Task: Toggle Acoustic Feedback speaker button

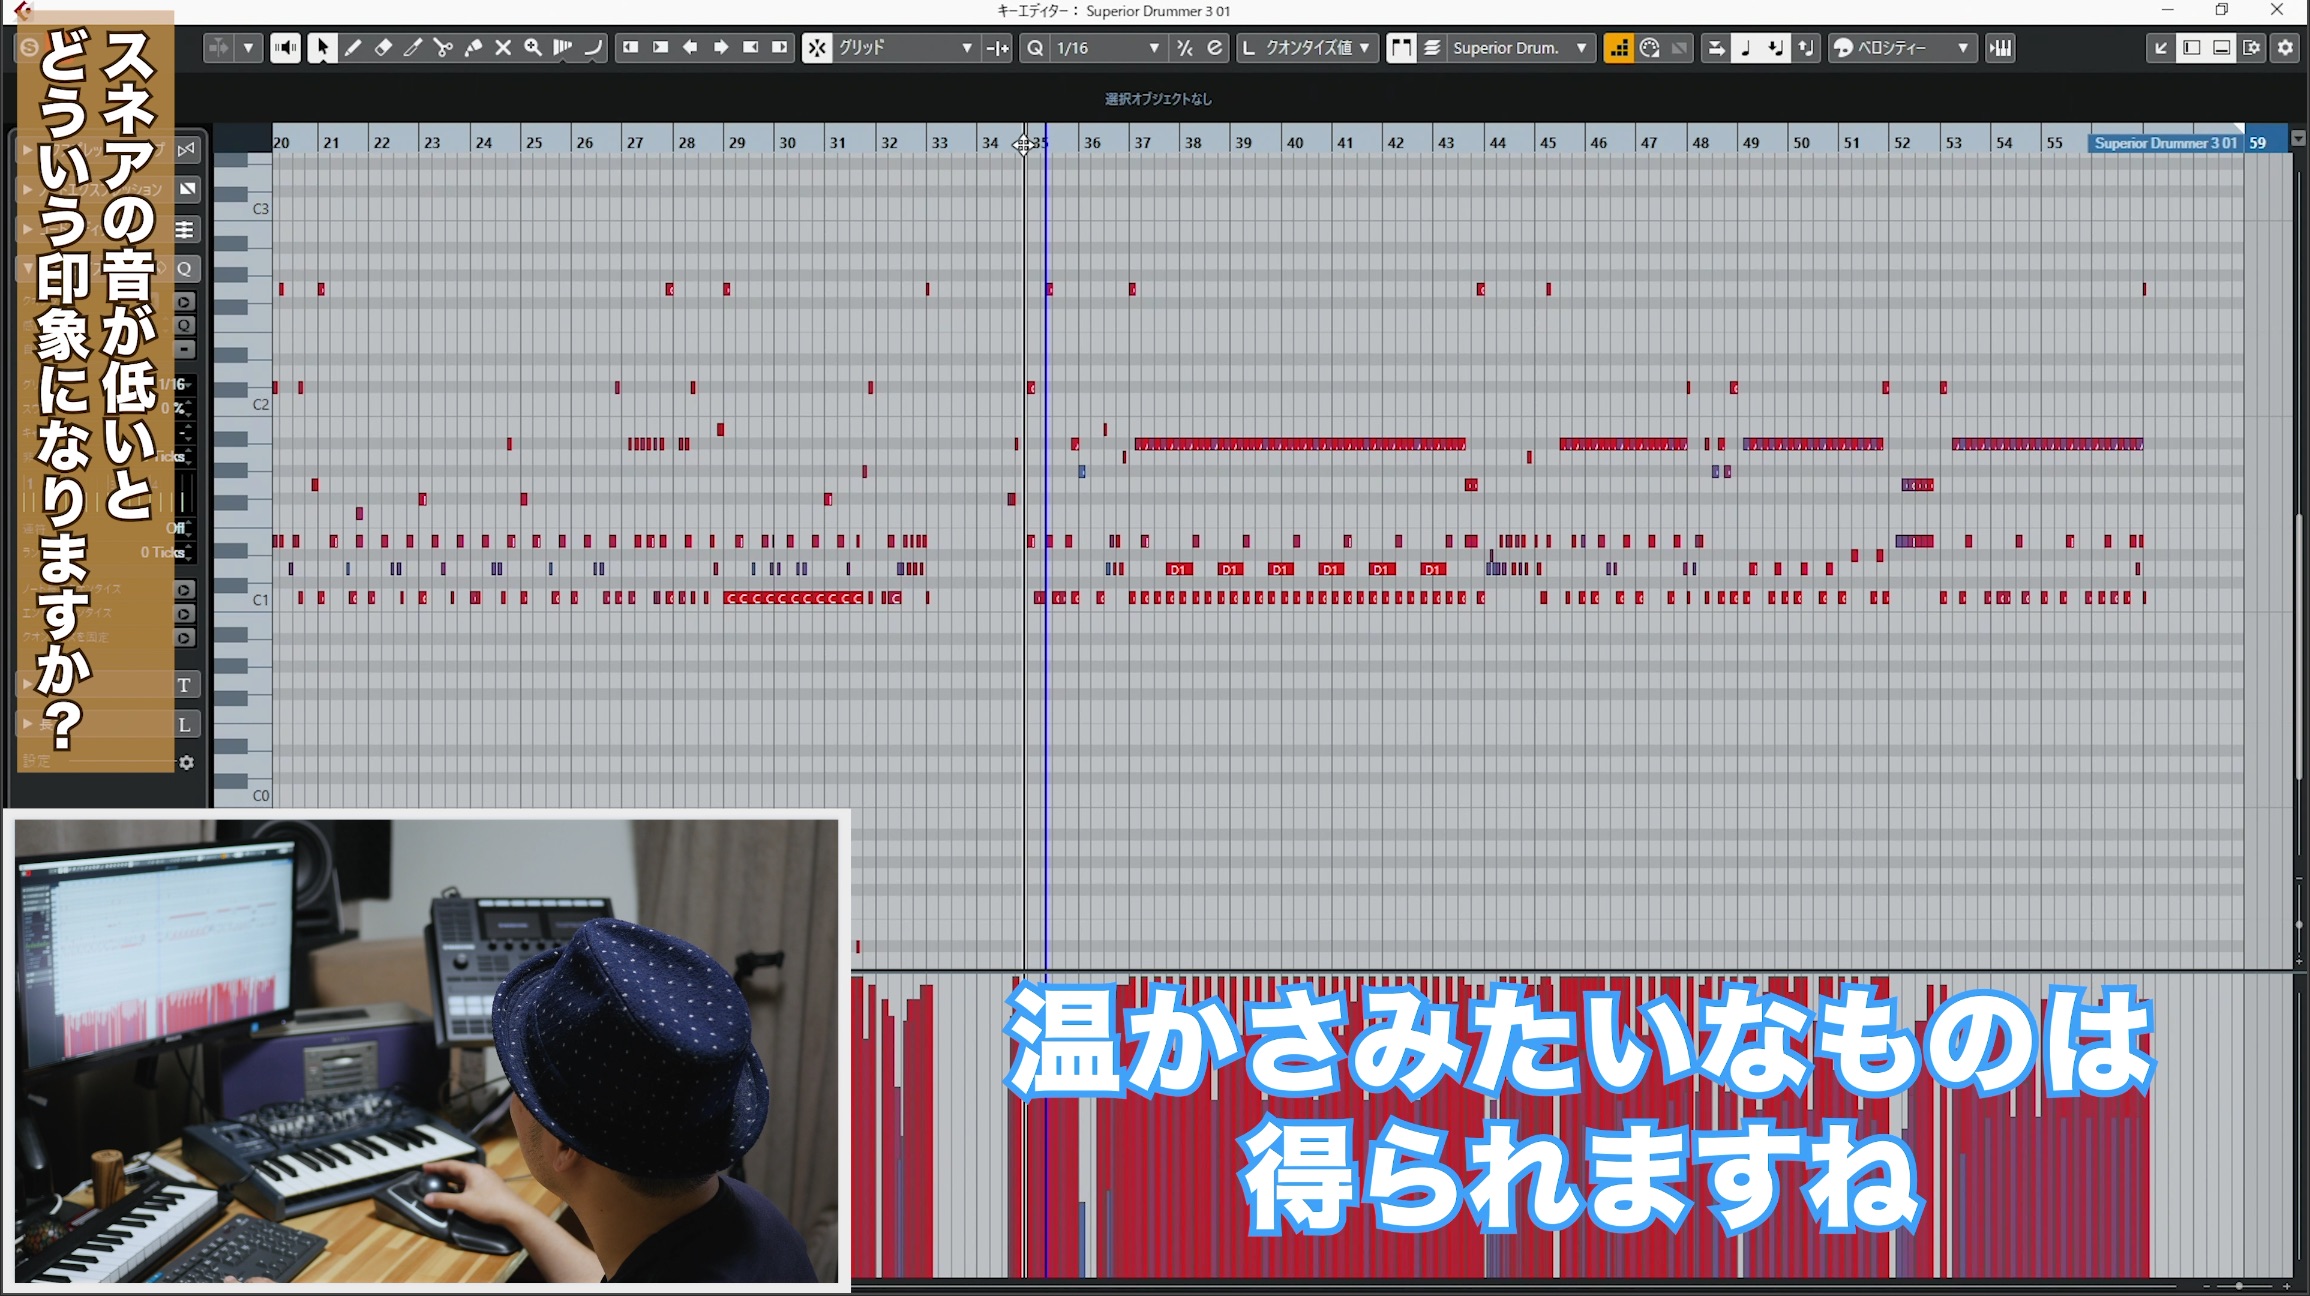Action: pyautogui.click(x=286, y=48)
